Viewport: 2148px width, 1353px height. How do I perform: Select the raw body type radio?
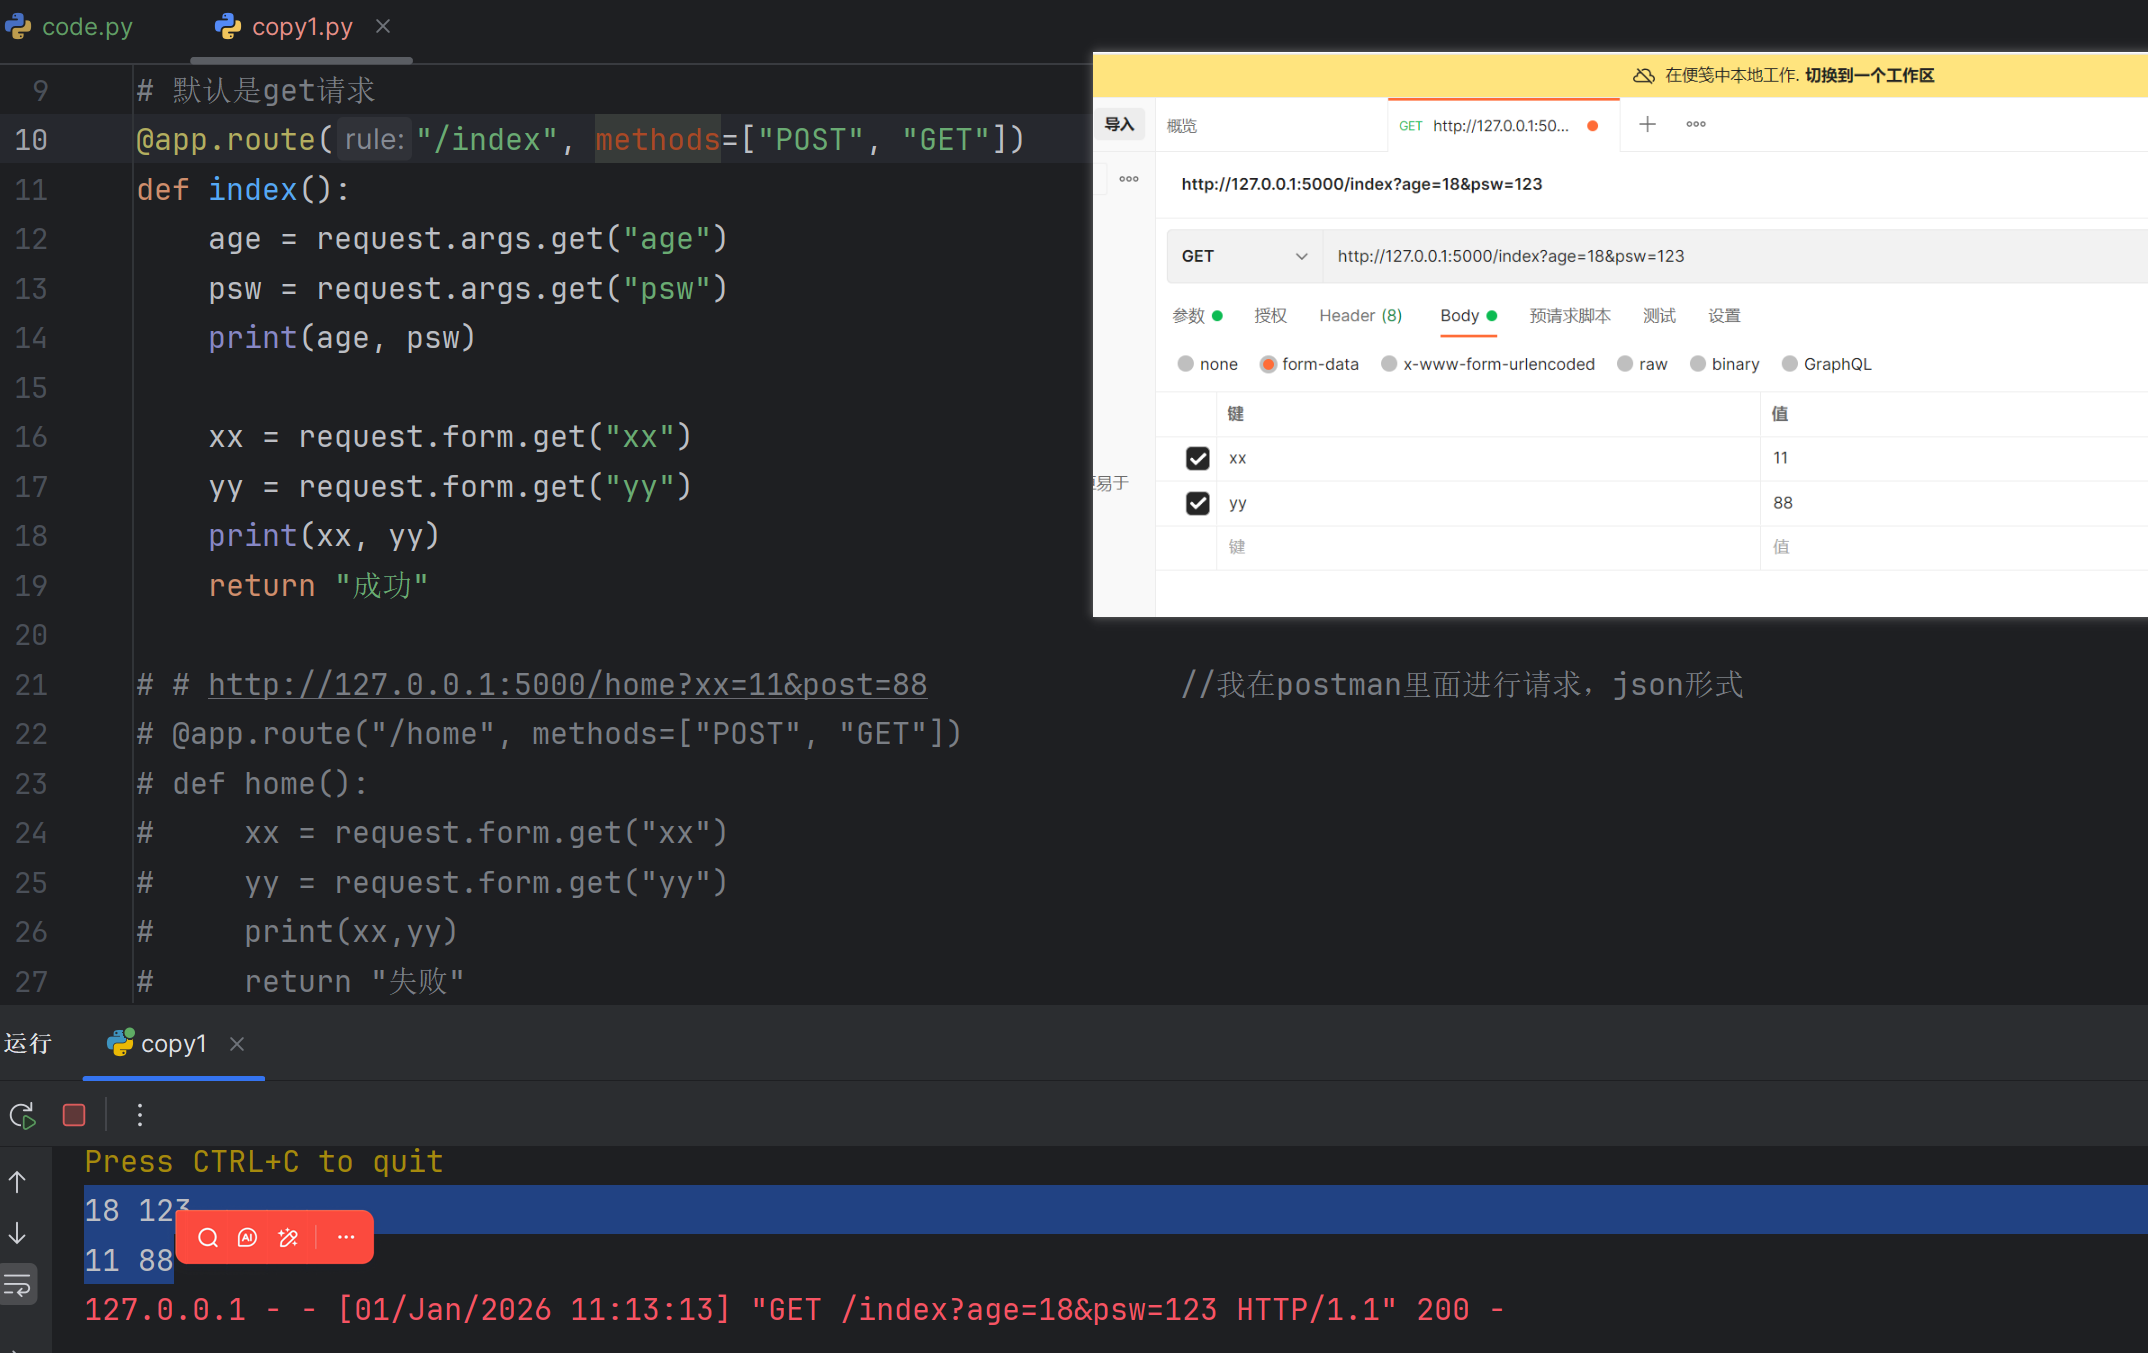tap(1625, 364)
